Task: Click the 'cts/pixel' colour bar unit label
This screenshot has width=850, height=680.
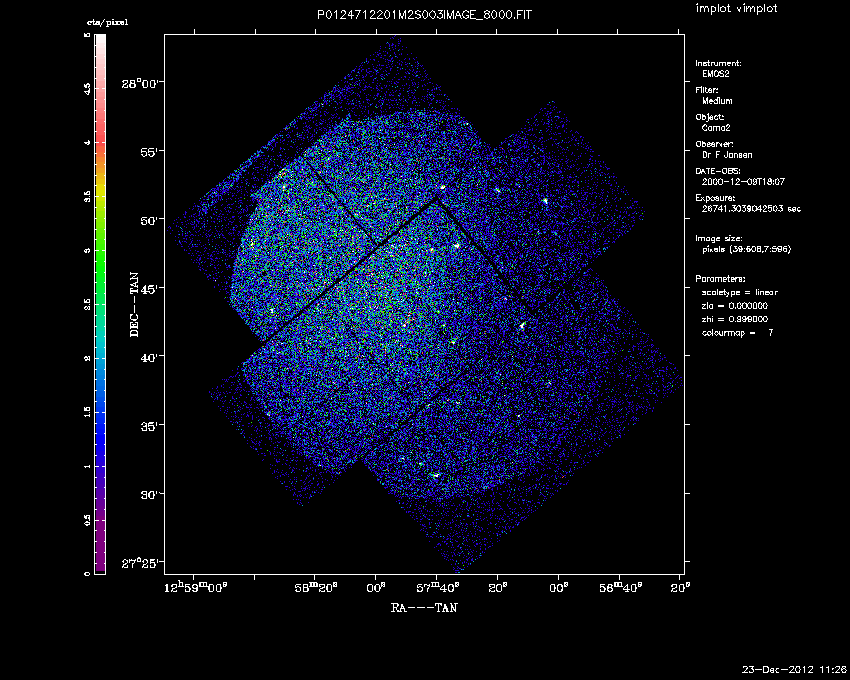Action: (107, 23)
